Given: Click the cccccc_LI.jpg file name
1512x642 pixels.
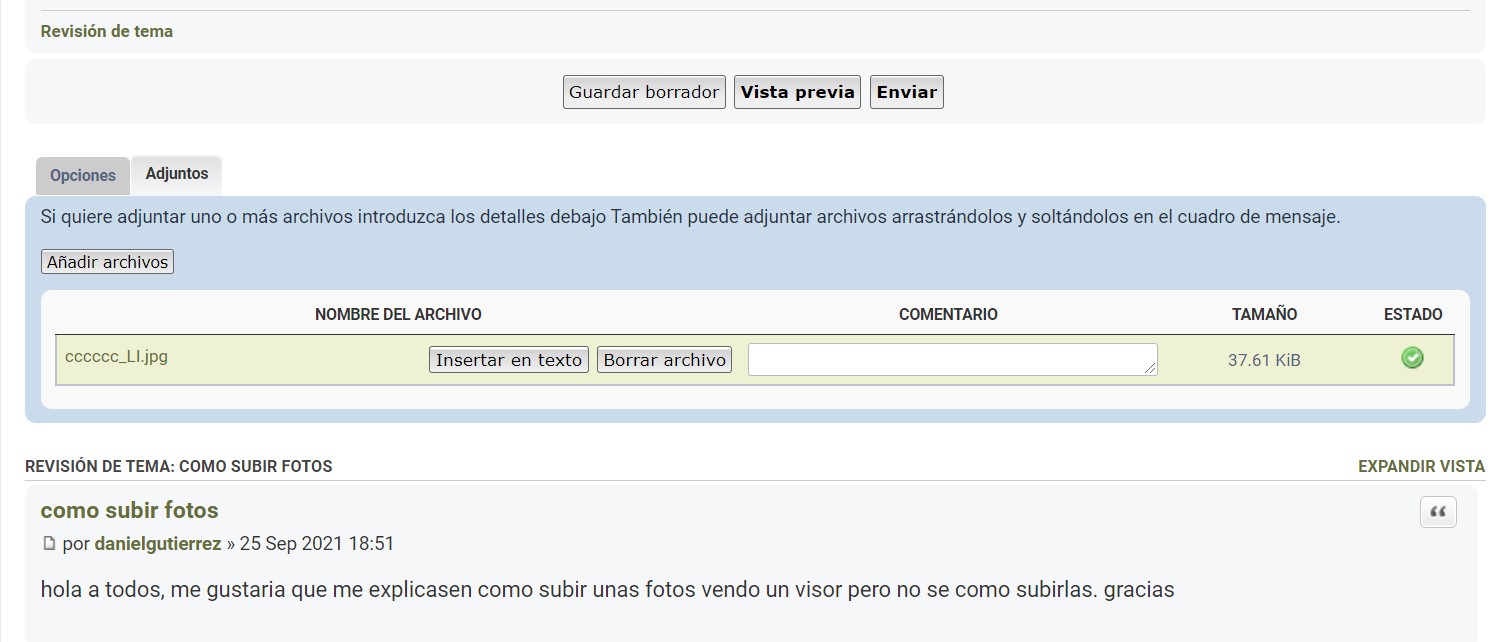Looking at the screenshot, I should tap(116, 357).
